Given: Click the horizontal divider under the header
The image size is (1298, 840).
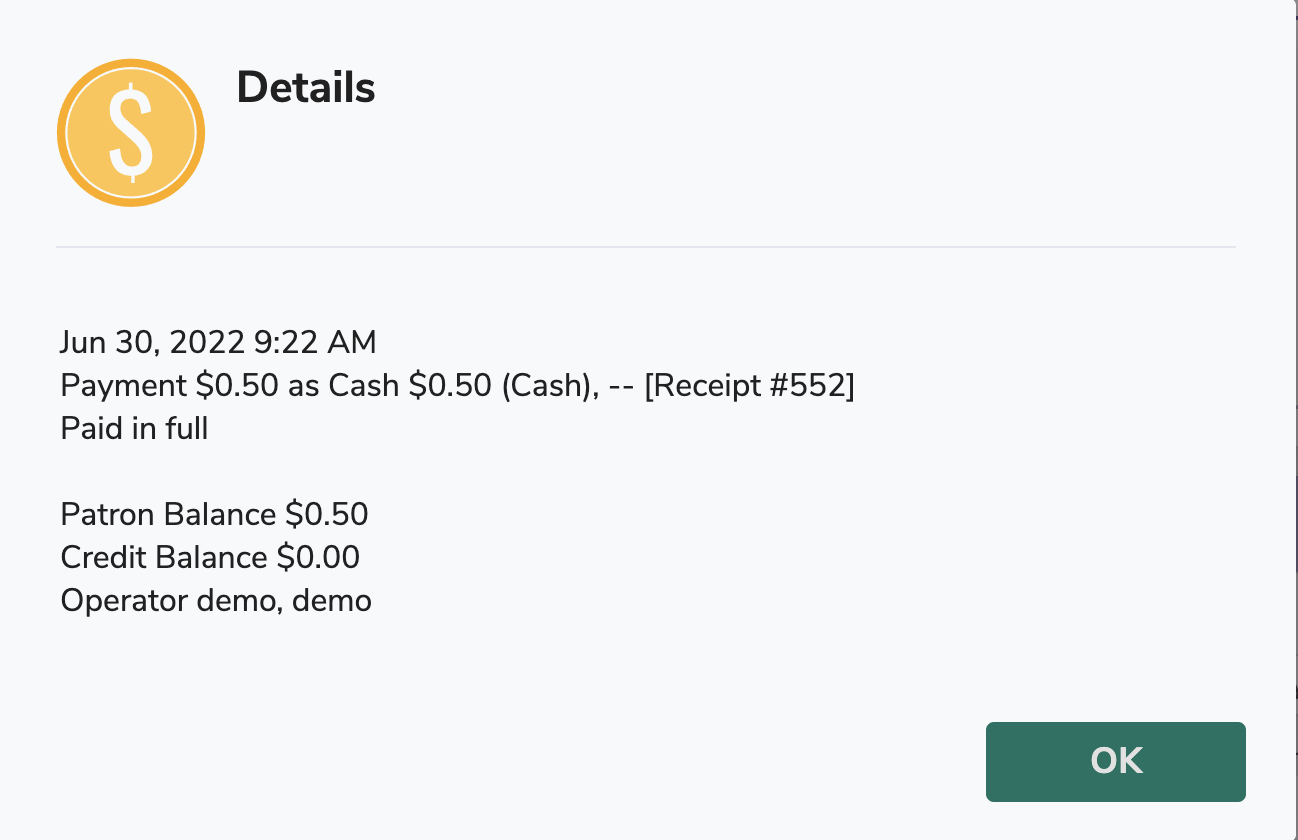Looking at the screenshot, I should 646,246.
